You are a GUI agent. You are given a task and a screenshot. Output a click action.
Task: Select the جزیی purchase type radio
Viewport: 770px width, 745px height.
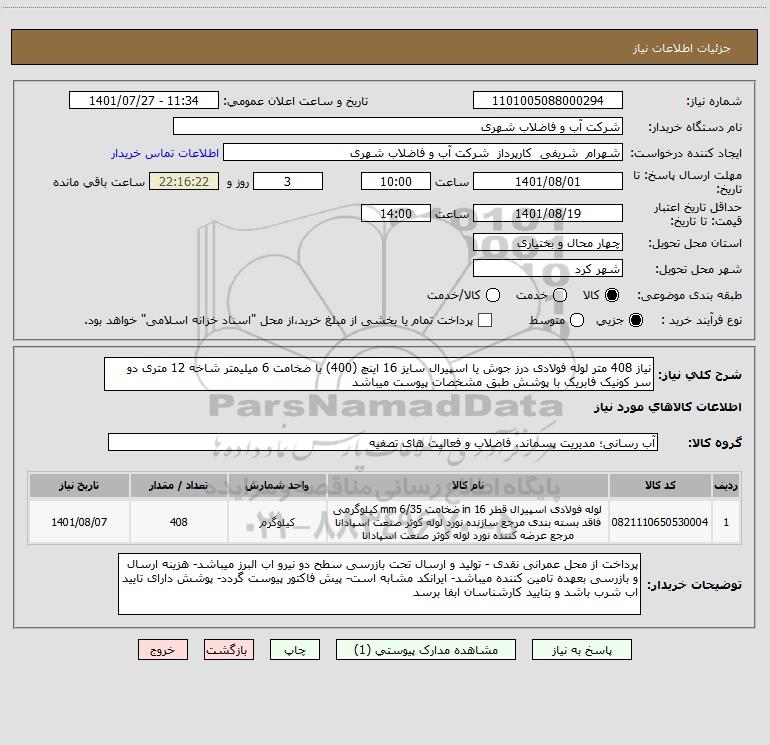635,320
